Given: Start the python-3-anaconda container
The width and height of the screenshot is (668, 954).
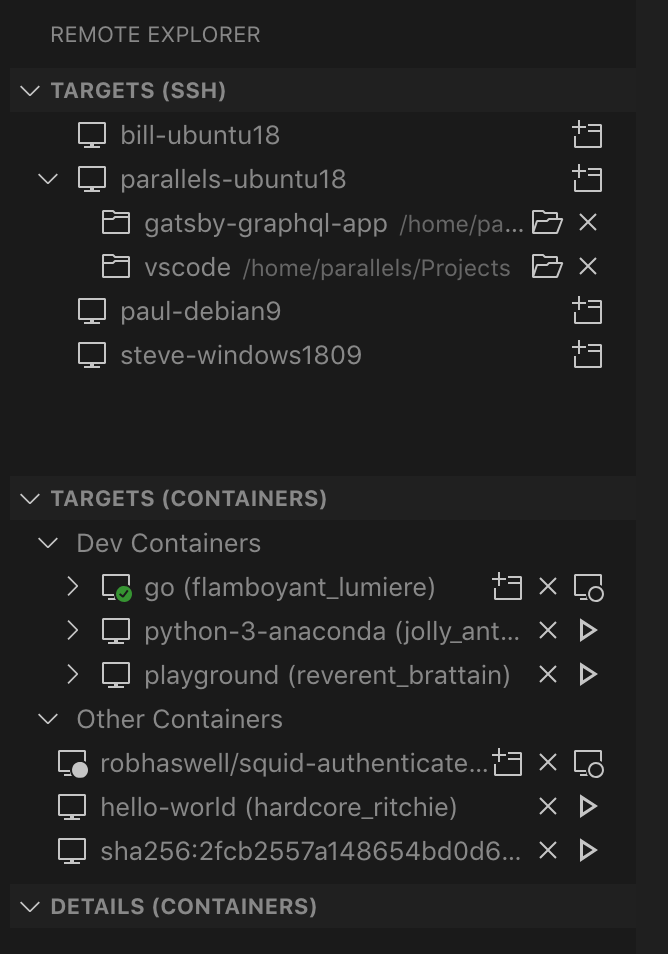Looking at the screenshot, I should (x=588, y=630).
